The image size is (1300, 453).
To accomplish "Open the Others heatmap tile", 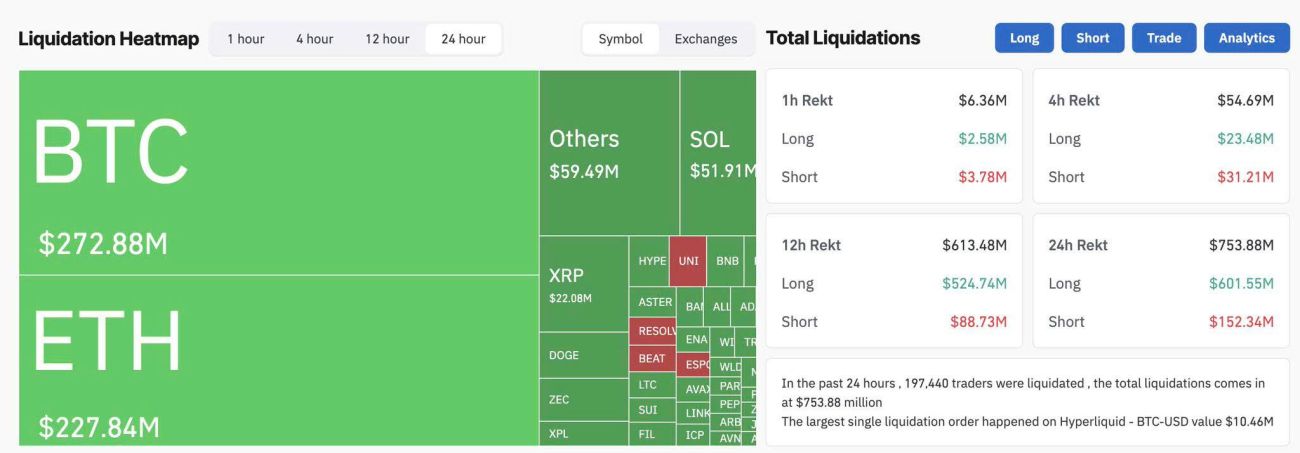I will (x=609, y=153).
